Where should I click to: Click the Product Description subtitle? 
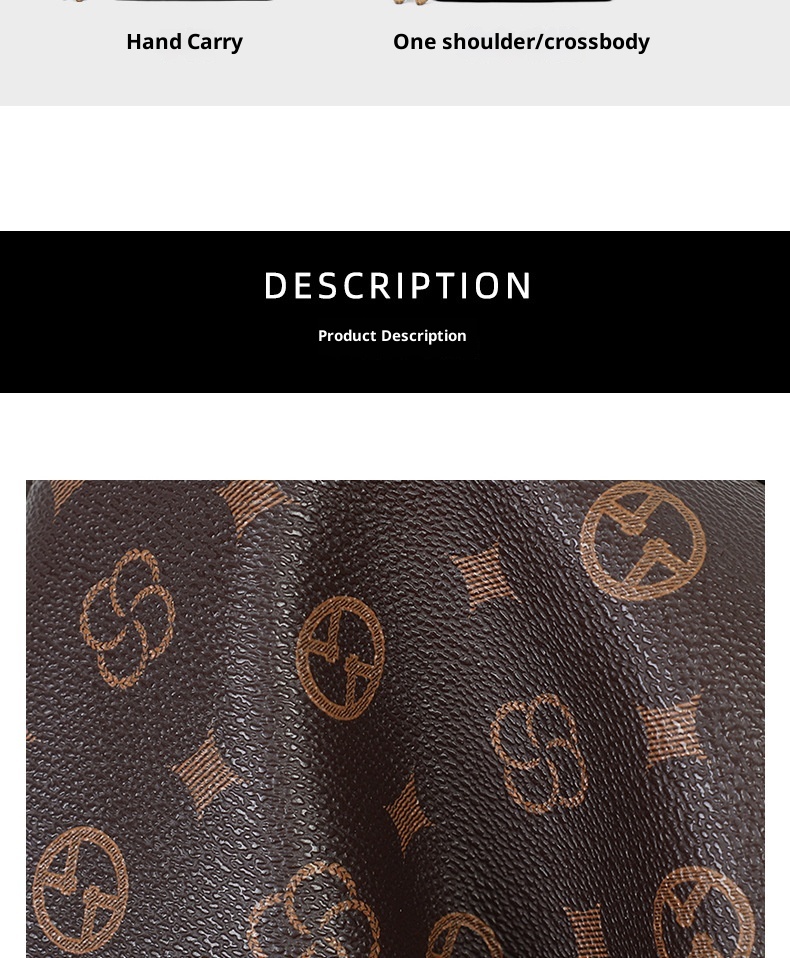[392, 336]
